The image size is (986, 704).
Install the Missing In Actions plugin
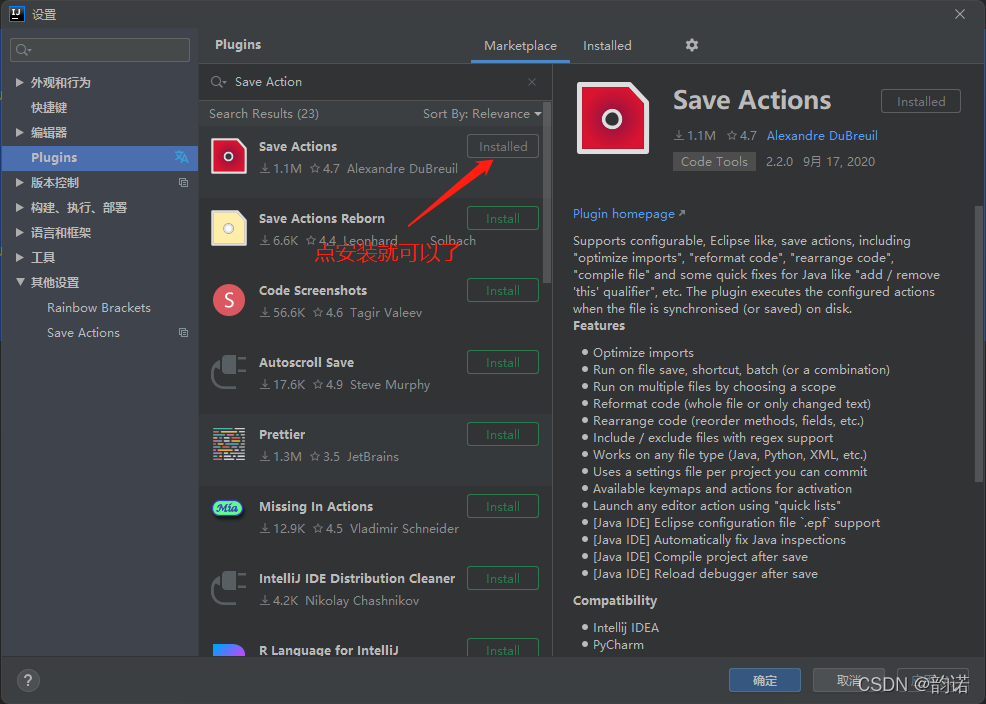[502, 507]
